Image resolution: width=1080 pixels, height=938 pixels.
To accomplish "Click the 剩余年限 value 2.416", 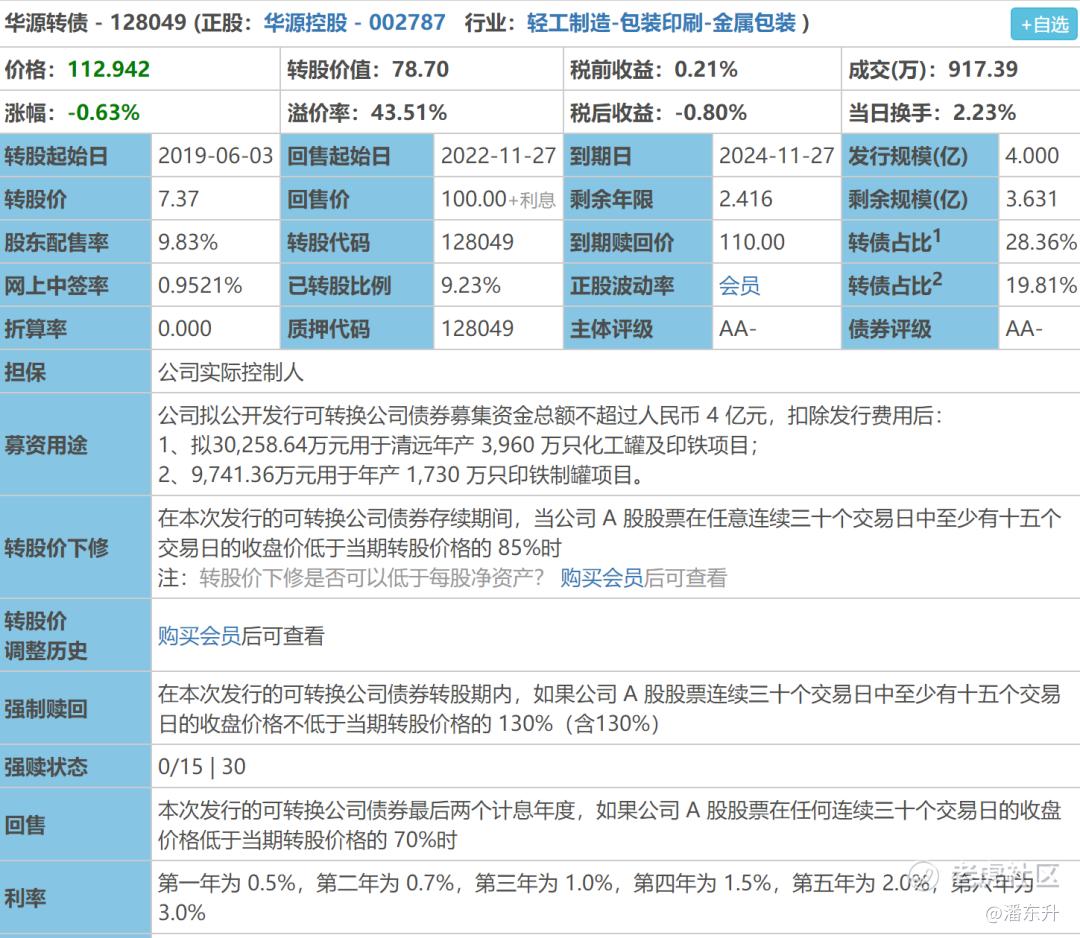I will point(746,199).
